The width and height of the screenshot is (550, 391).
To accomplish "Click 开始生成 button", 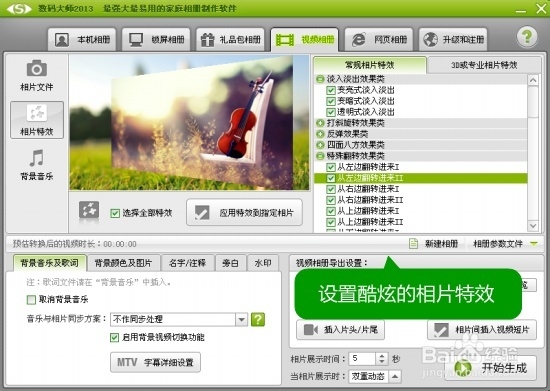I will [x=491, y=368].
